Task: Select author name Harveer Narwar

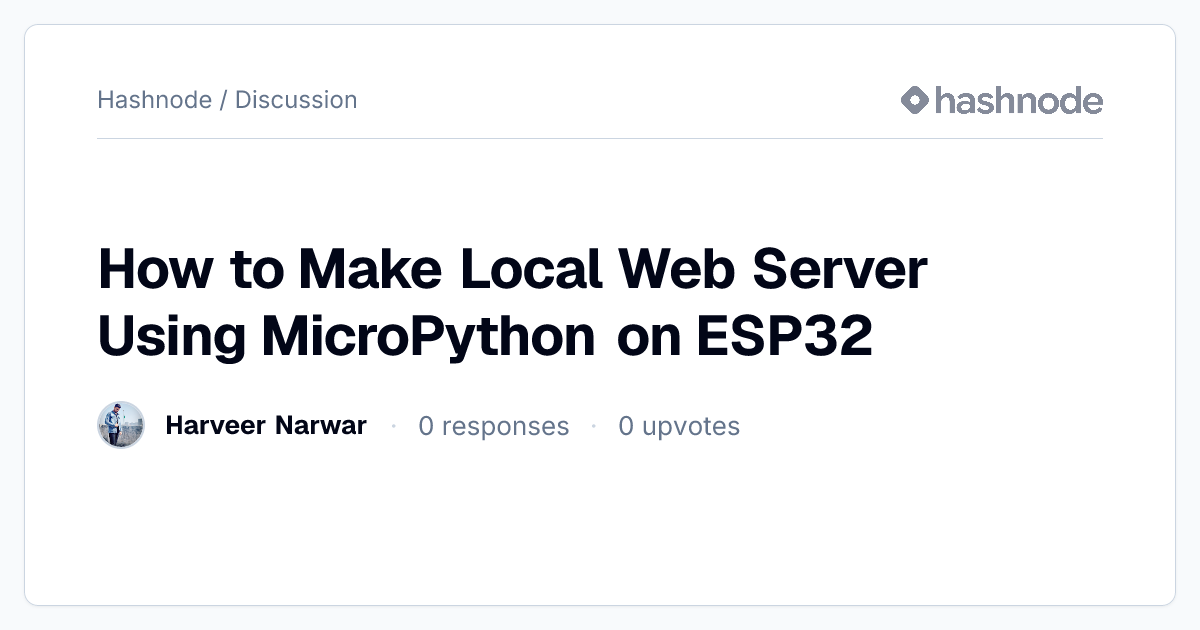Action: pos(266,426)
